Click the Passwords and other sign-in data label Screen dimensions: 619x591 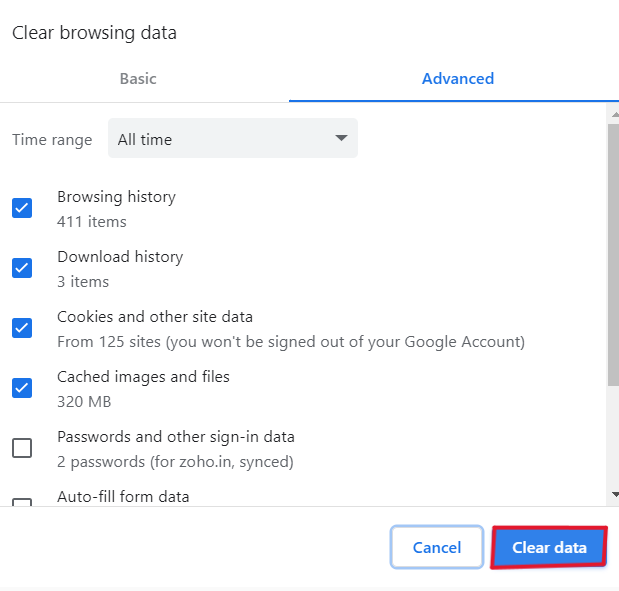[176, 437]
